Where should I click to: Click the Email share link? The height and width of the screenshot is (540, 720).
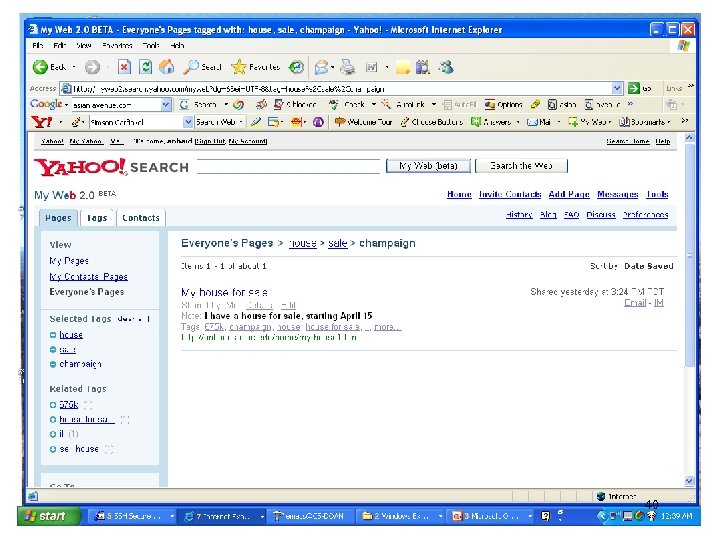(x=635, y=303)
